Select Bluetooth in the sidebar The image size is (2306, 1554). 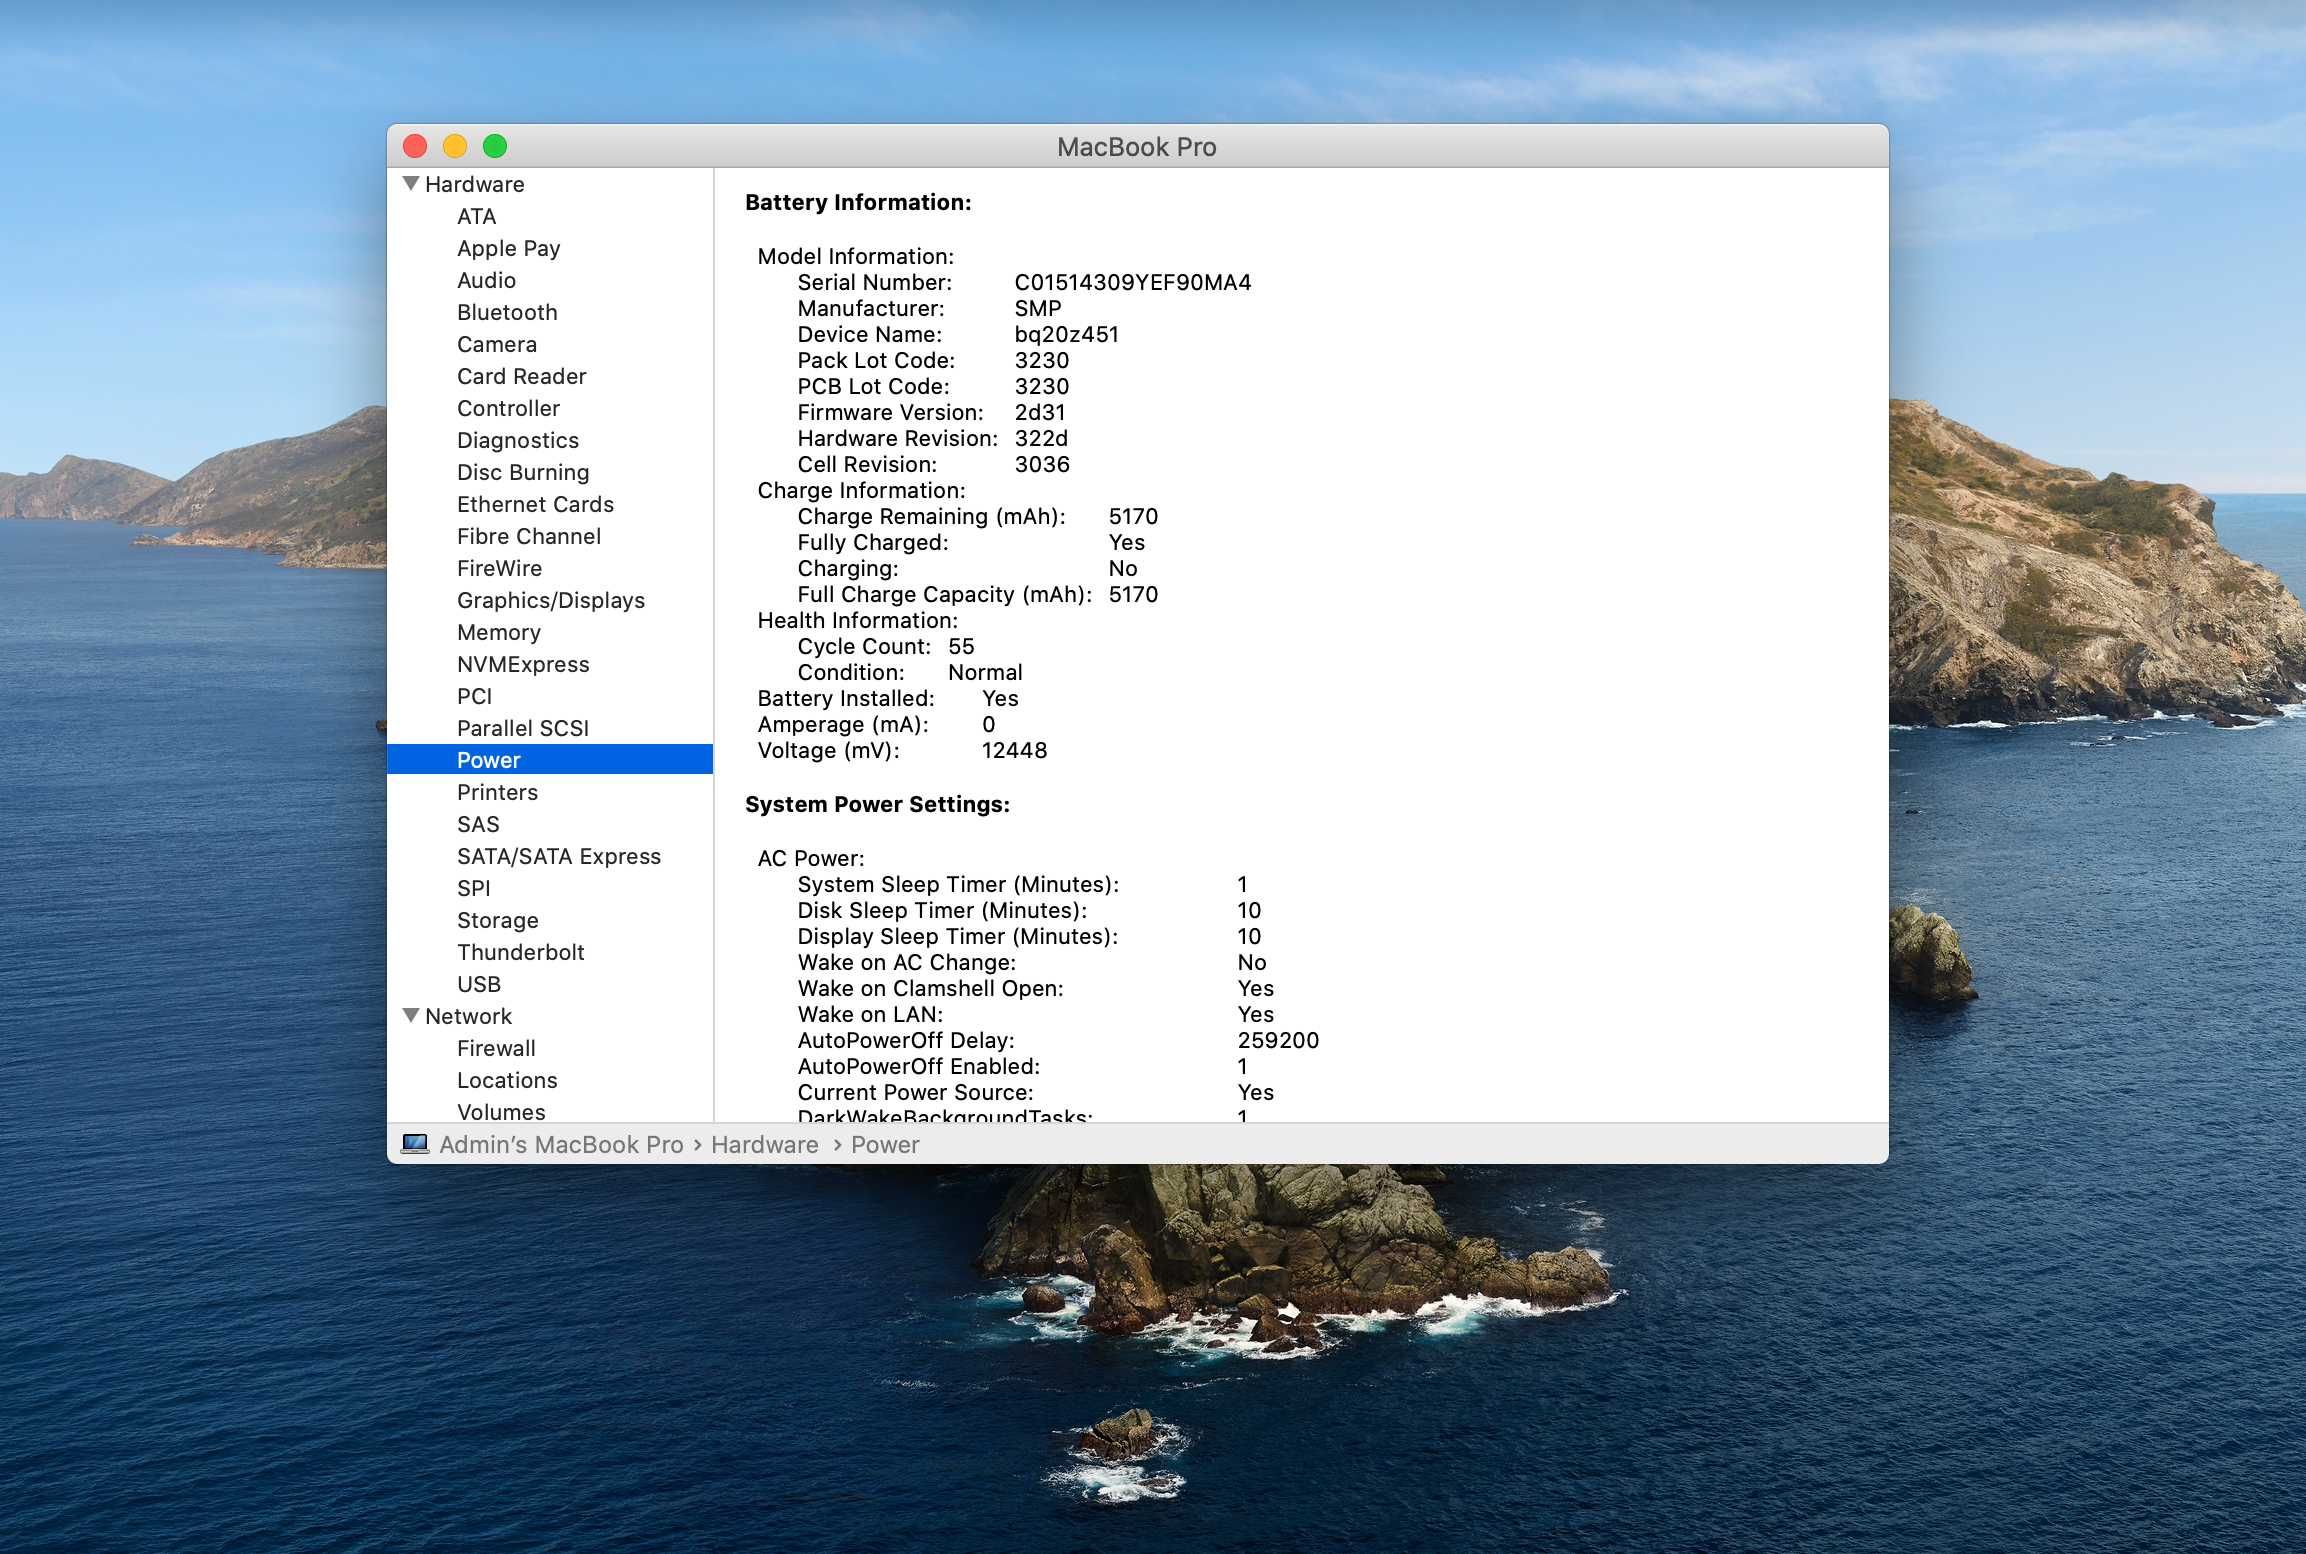coord(507,312)
